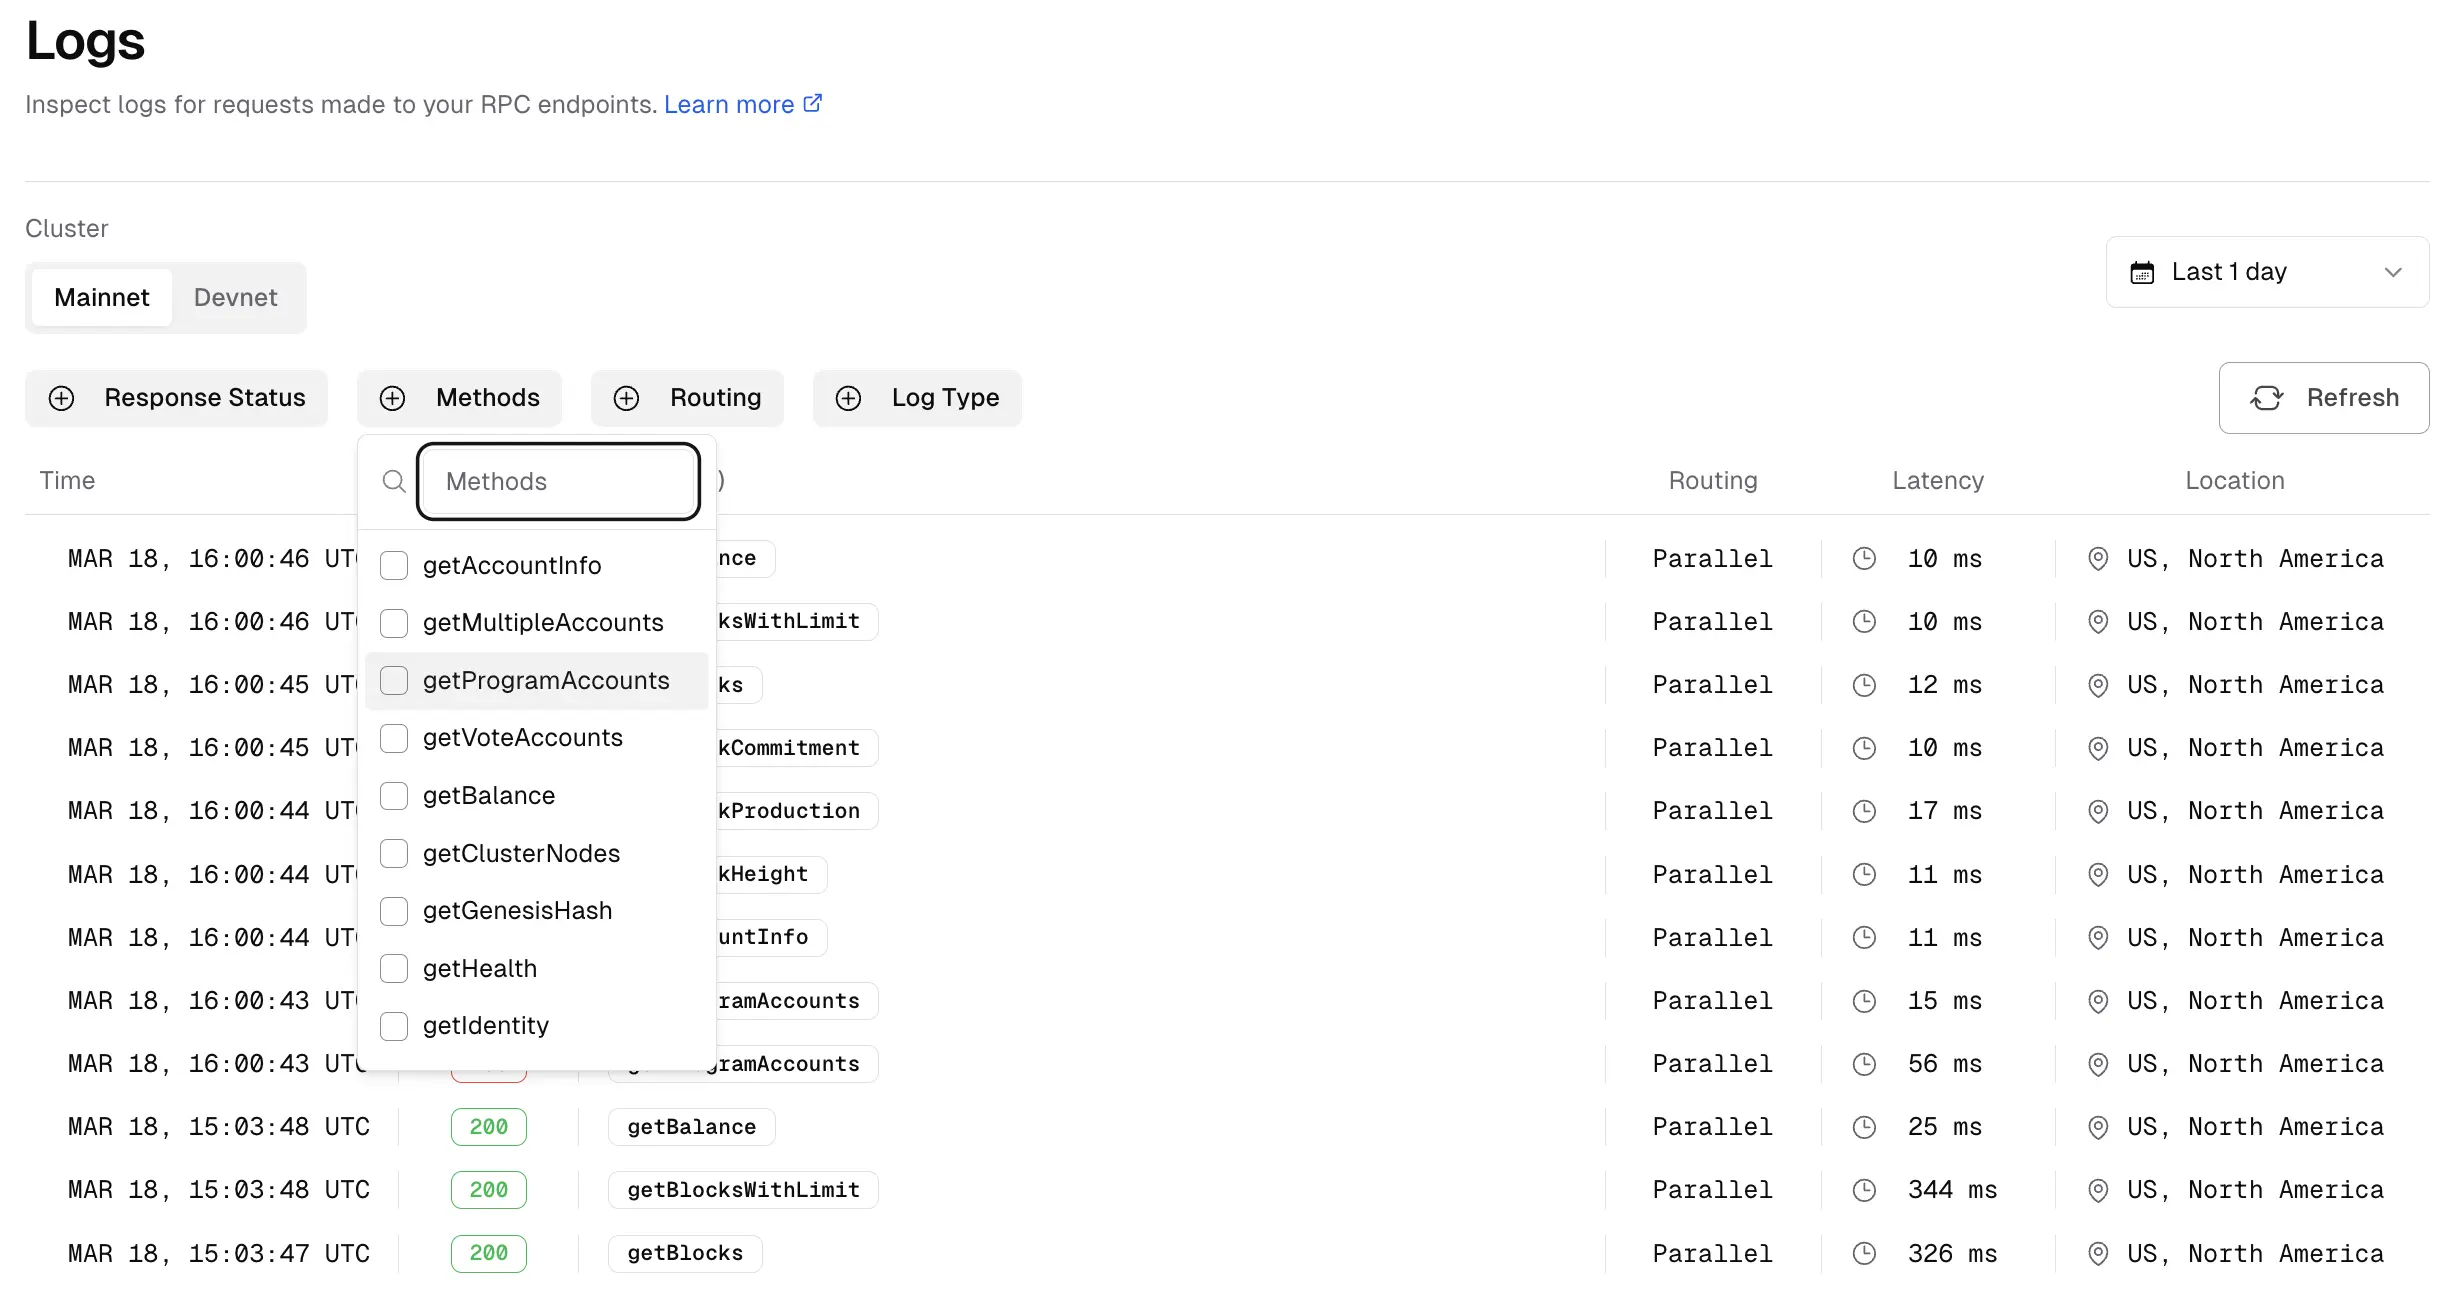
Task: Open the Log Type filter dropdown
Action: pyautogui.click(x=917, y=398)
